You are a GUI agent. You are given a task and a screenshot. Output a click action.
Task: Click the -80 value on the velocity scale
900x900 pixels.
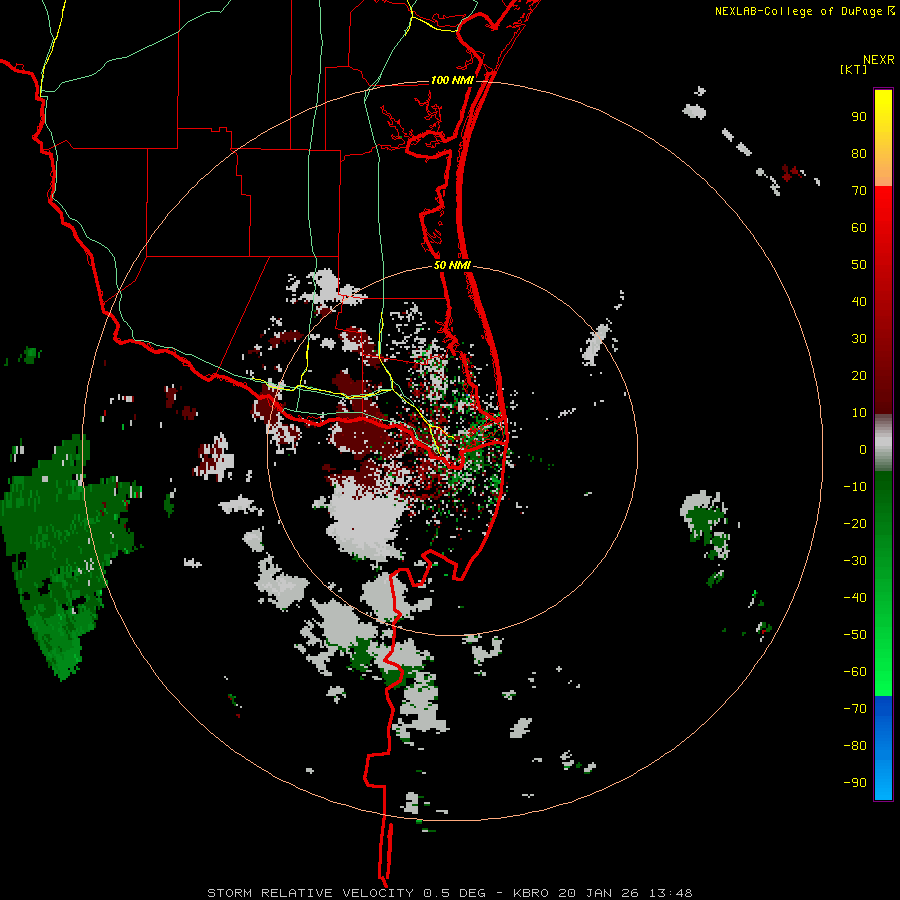click(x=855, y=746)
